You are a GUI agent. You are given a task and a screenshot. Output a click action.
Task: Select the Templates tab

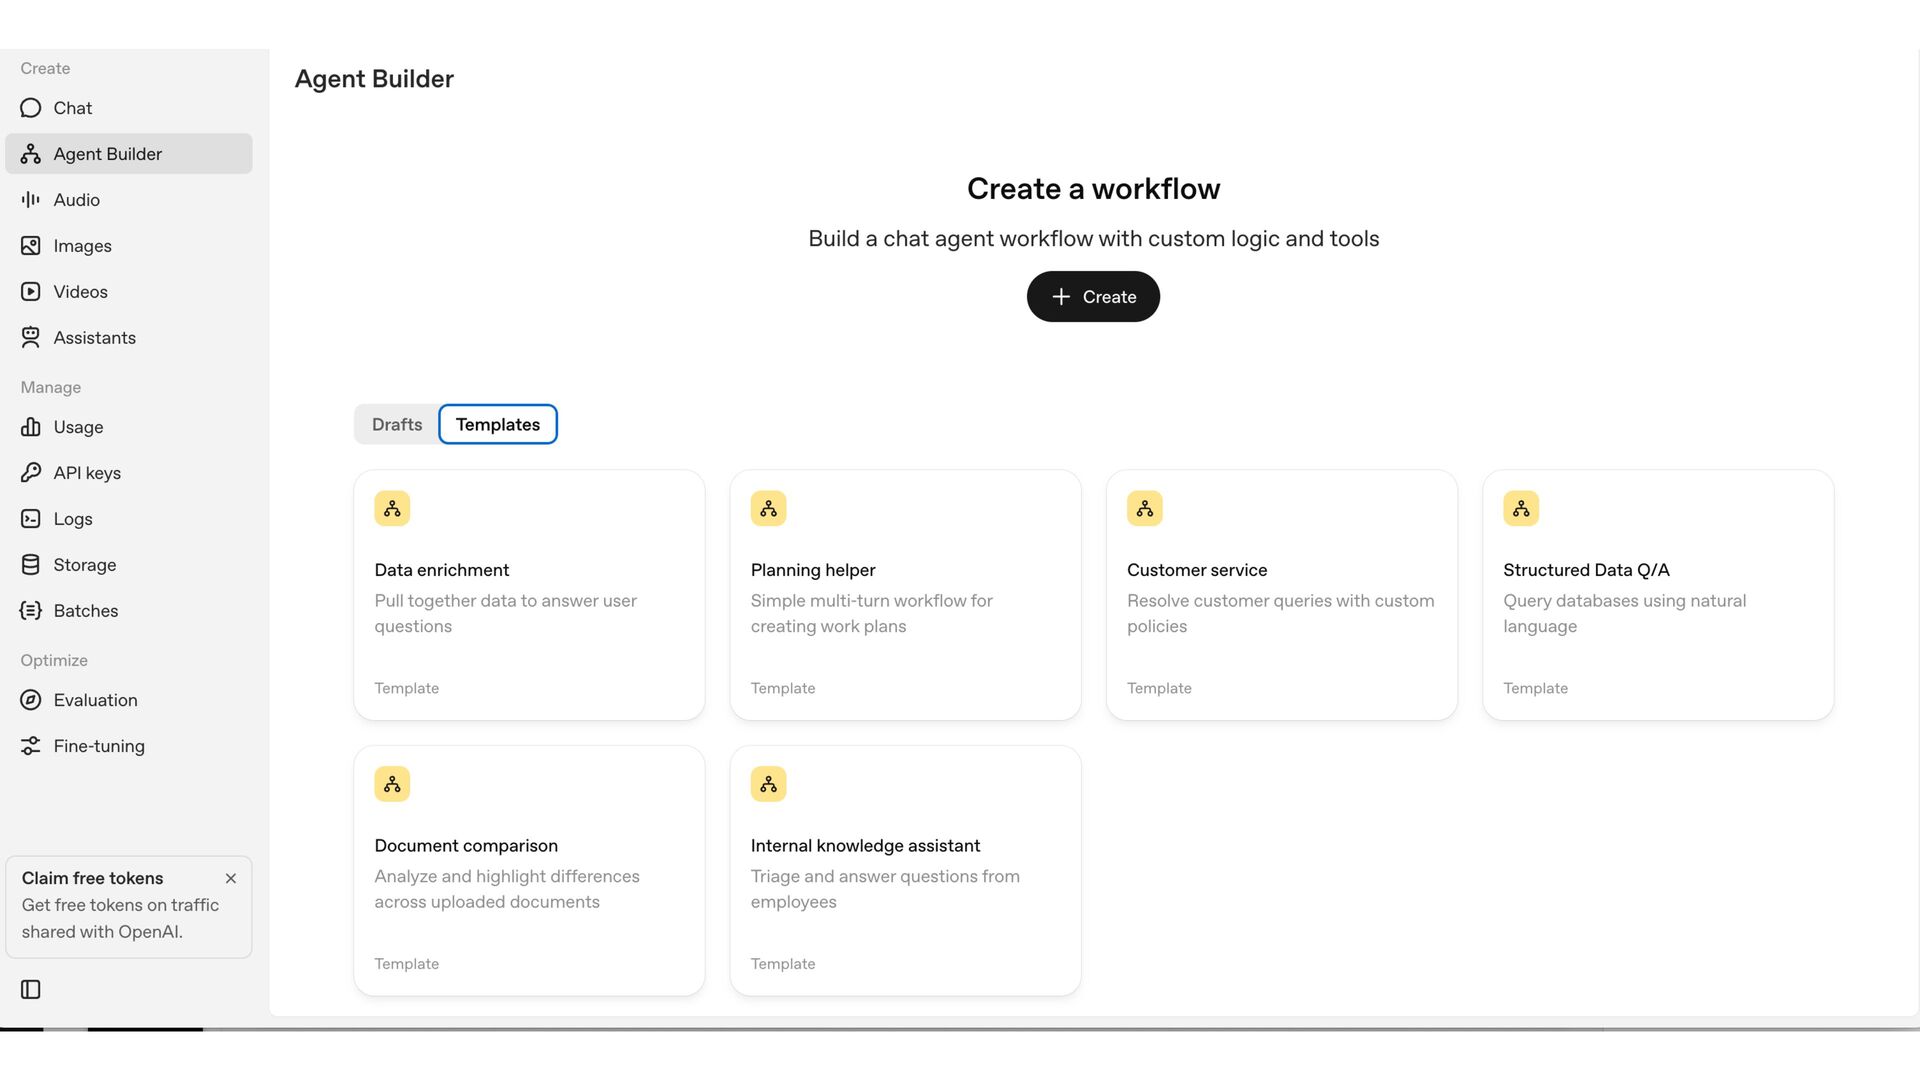point(498,424)
